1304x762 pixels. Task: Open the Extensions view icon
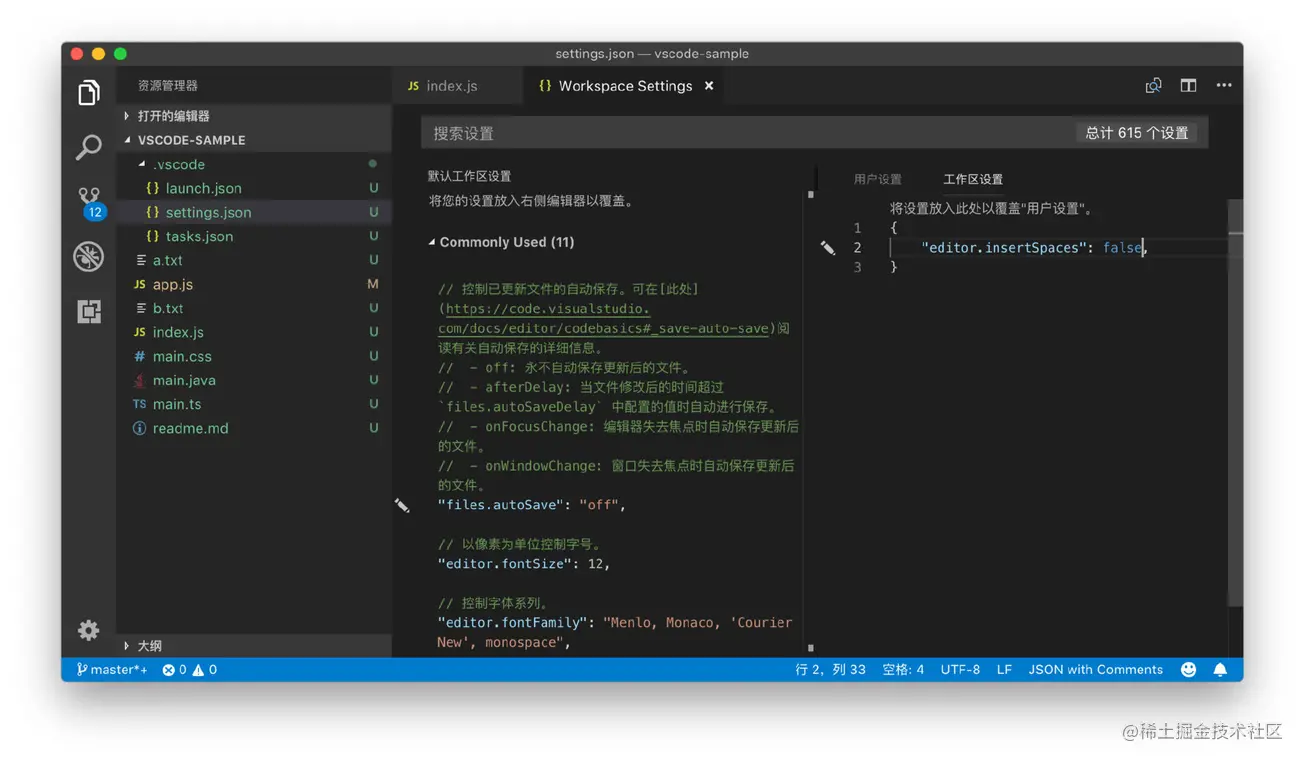89,311
